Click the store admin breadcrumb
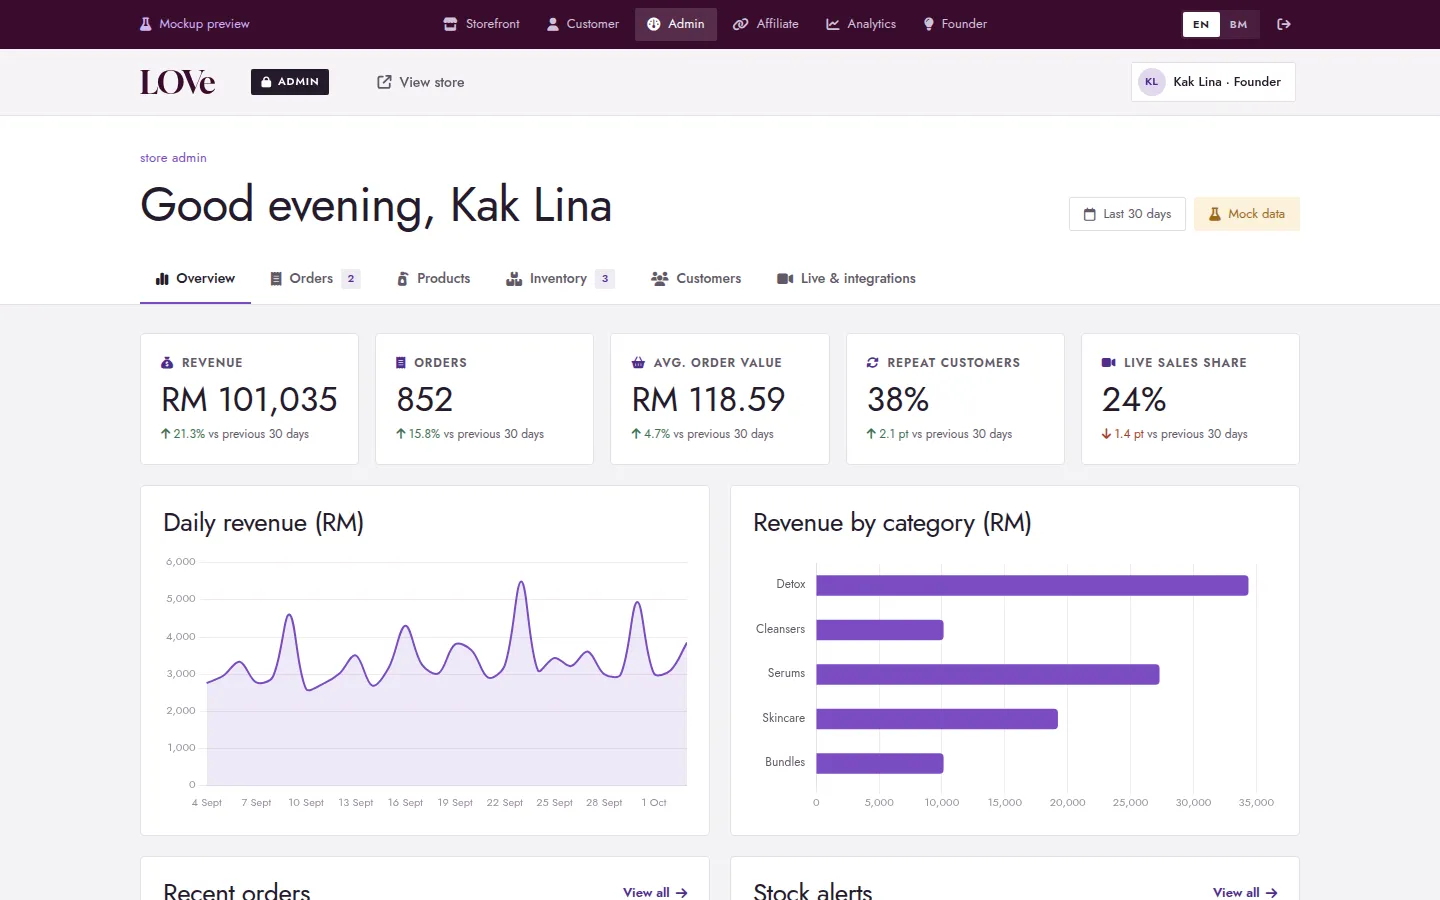Screen dimensions: 1440x900 (x=173, y=158)
